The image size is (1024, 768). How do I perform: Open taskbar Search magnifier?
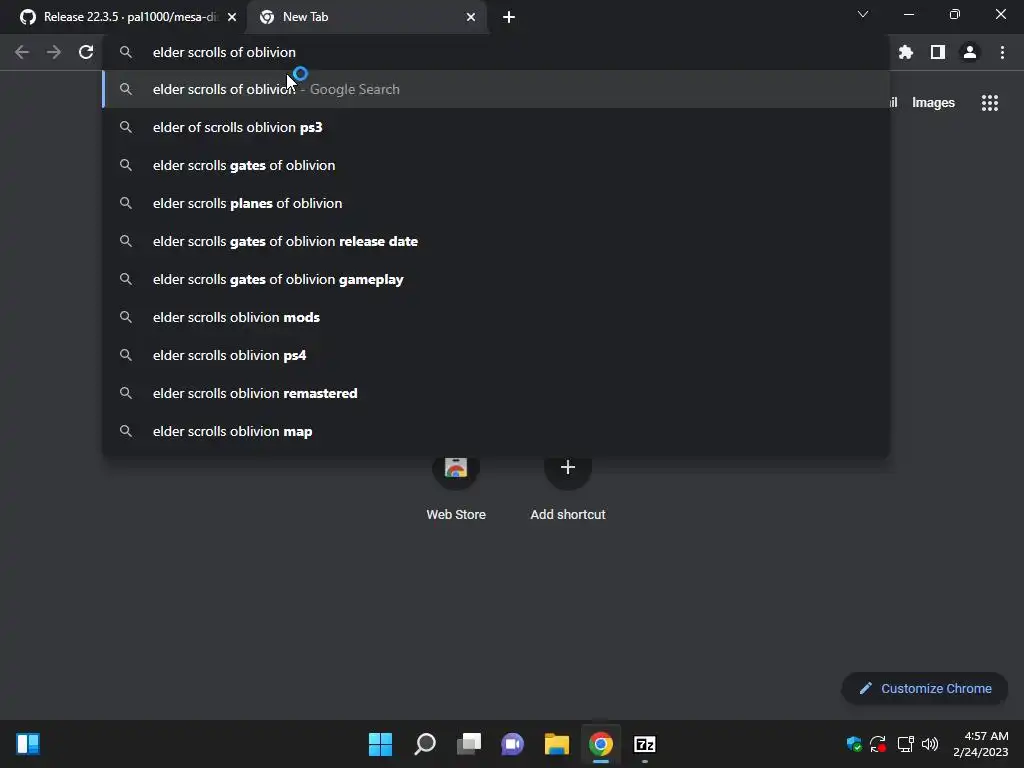tap(424, 744)
